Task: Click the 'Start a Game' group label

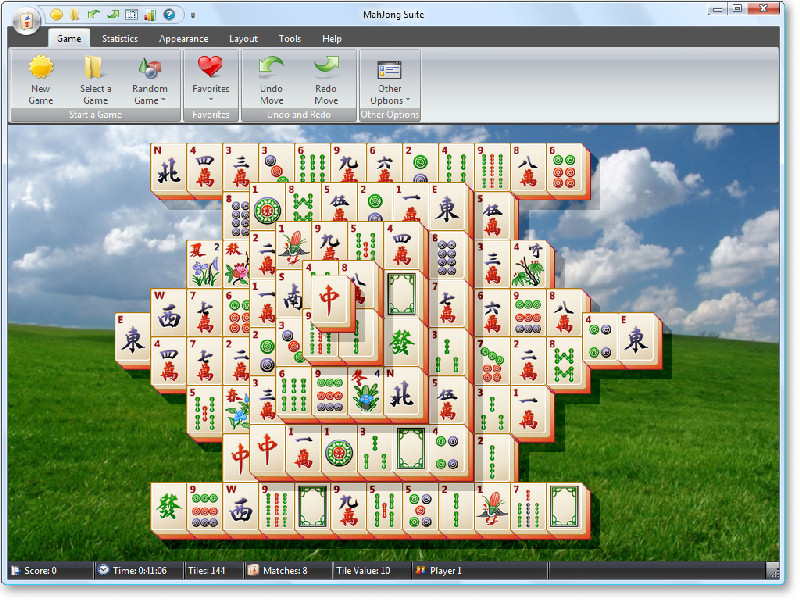Action: click(95, 115)
